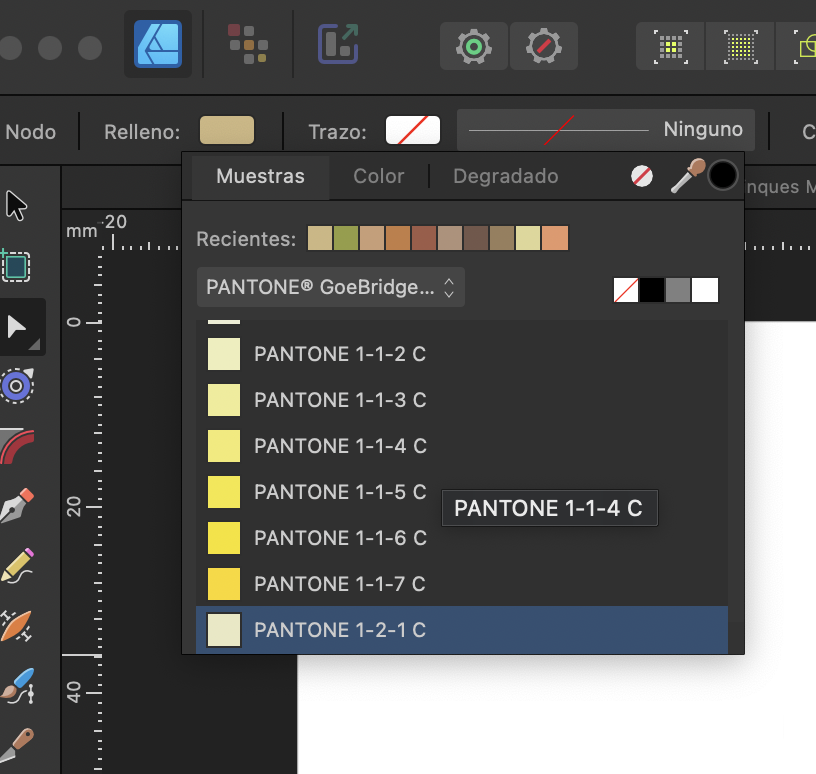Image resolution: width=816 pixels, height=774 pixels.
Task: Click the black picked-color circle
Action: tap(723, 175)
